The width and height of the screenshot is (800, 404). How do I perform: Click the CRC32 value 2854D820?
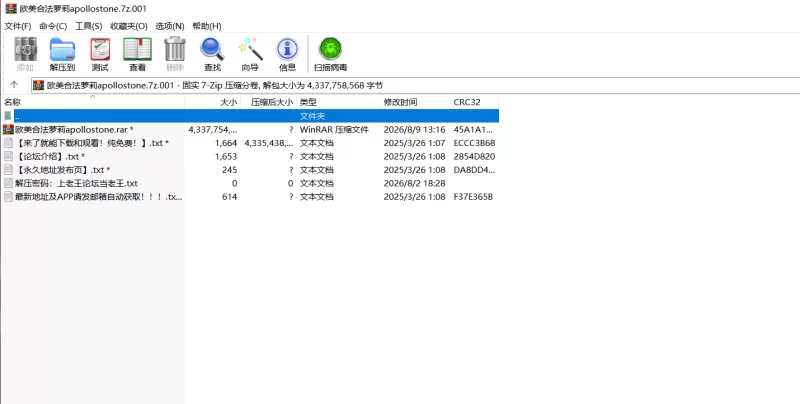[474, 157]
